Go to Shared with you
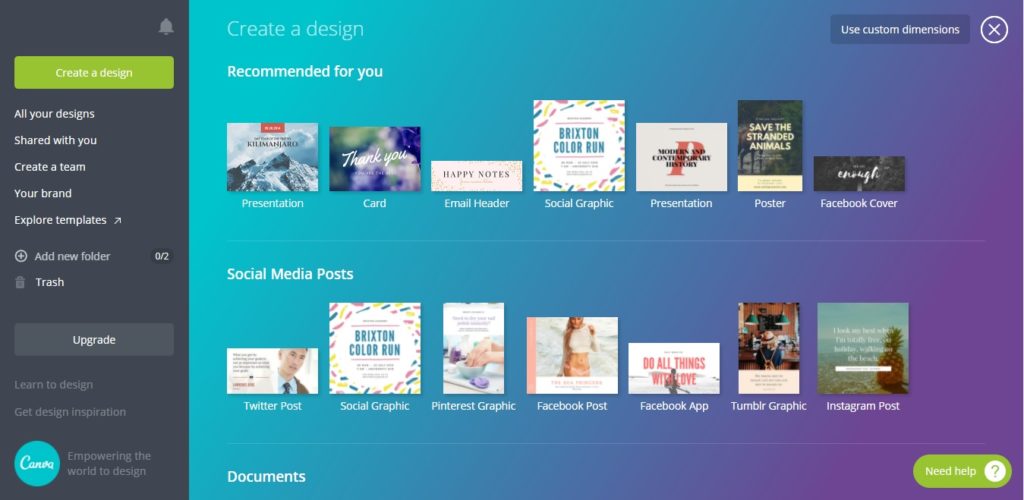Viewport: 1024px width, 500px height. 55,141
